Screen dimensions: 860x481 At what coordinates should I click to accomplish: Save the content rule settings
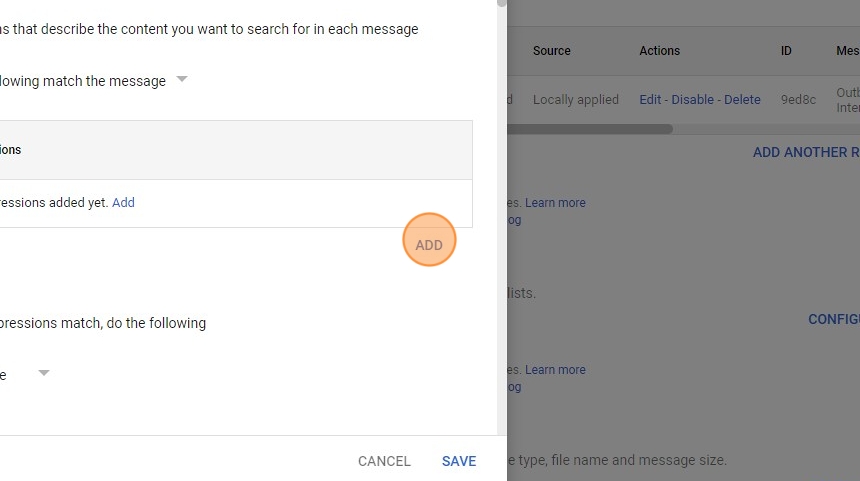pos(459,461)
